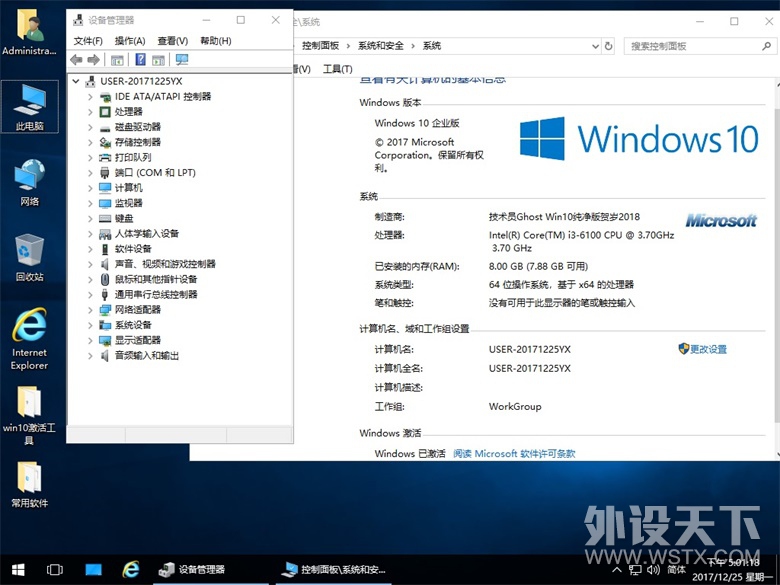Select the mice and pointing devices icon
This screenshot has height=585, width=780.
tap(105, 280)
